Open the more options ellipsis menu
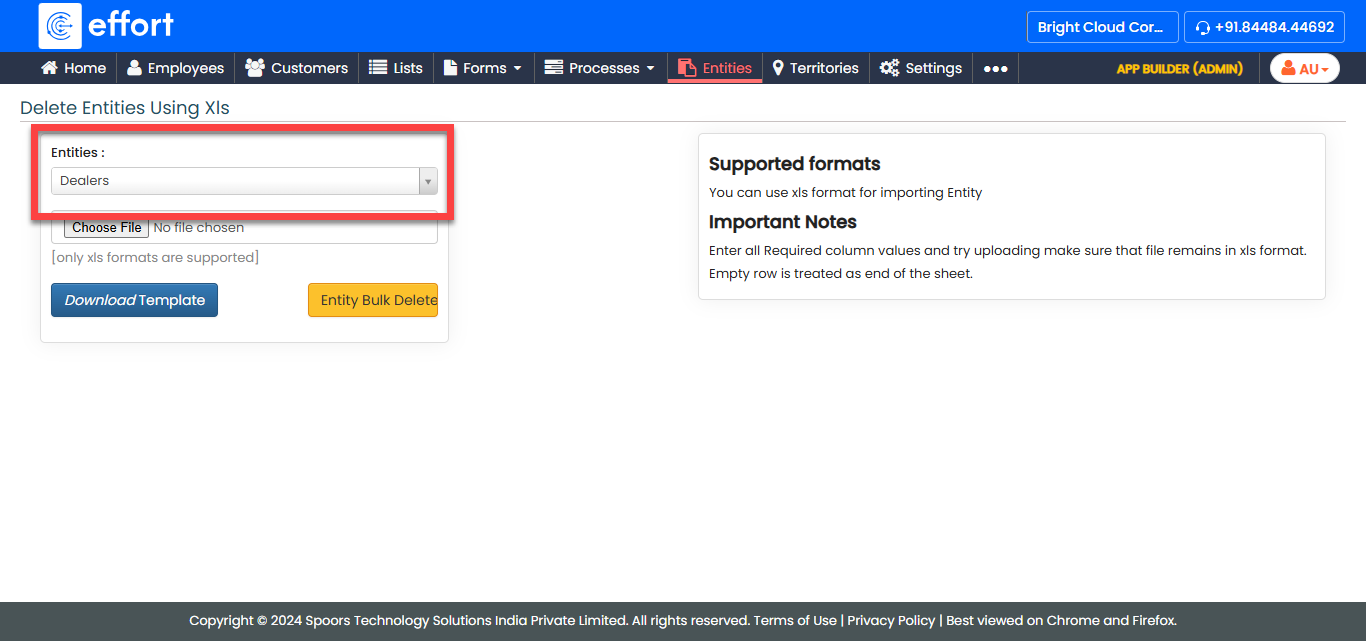The height and width of the screenshot is (641, 1366). click(995, 69)
